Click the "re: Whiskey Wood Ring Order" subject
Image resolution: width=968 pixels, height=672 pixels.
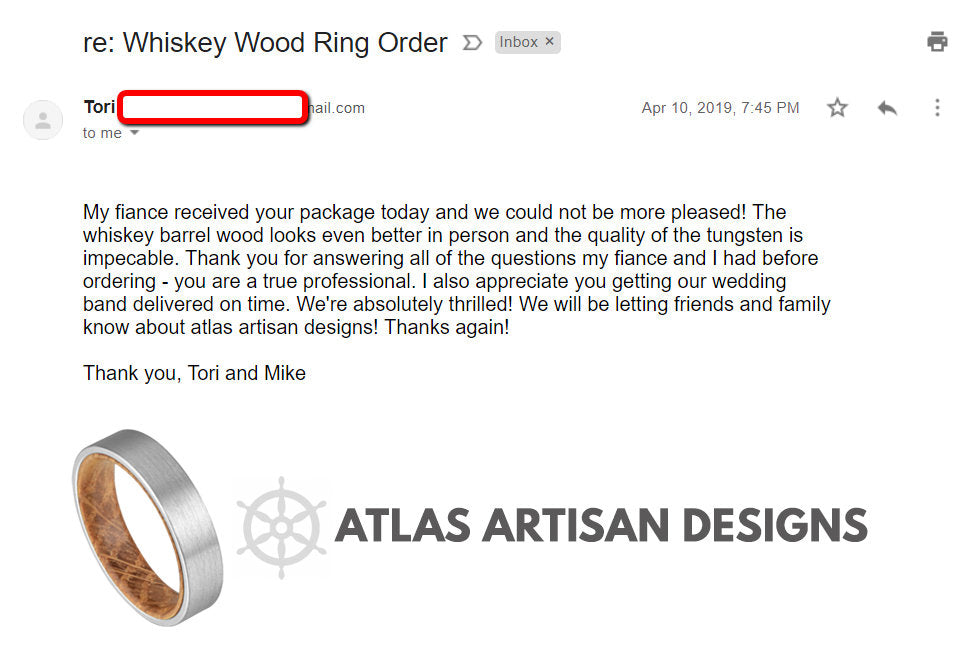[265, 43]
